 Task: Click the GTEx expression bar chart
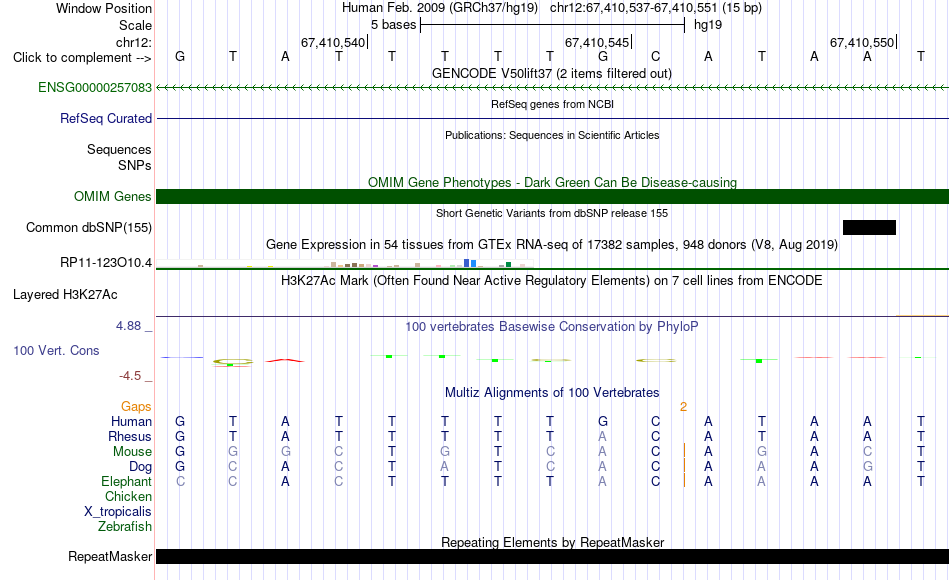(345, 263)
